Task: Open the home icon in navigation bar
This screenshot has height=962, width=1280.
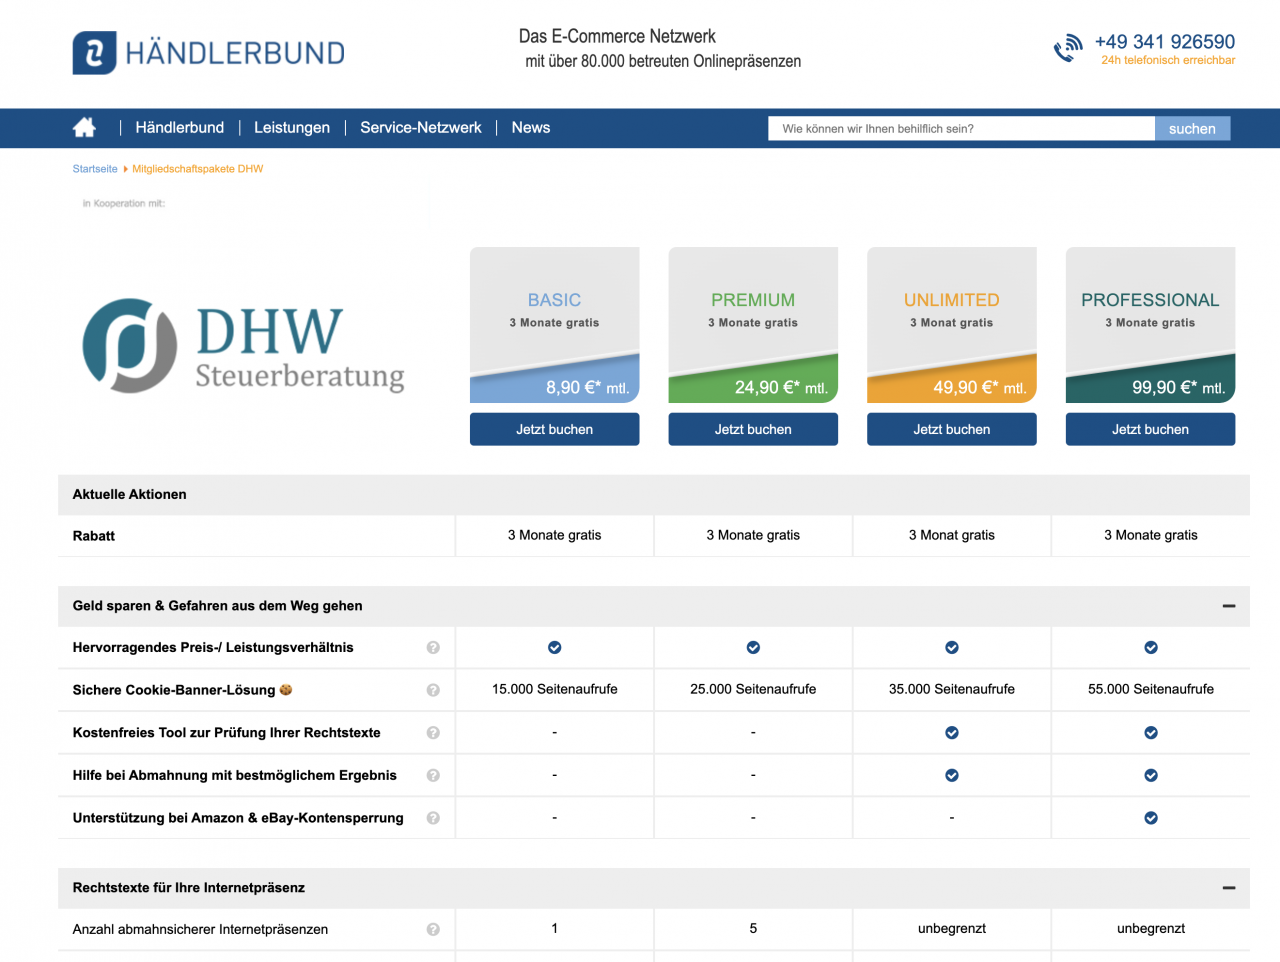Action: point(84,127)
